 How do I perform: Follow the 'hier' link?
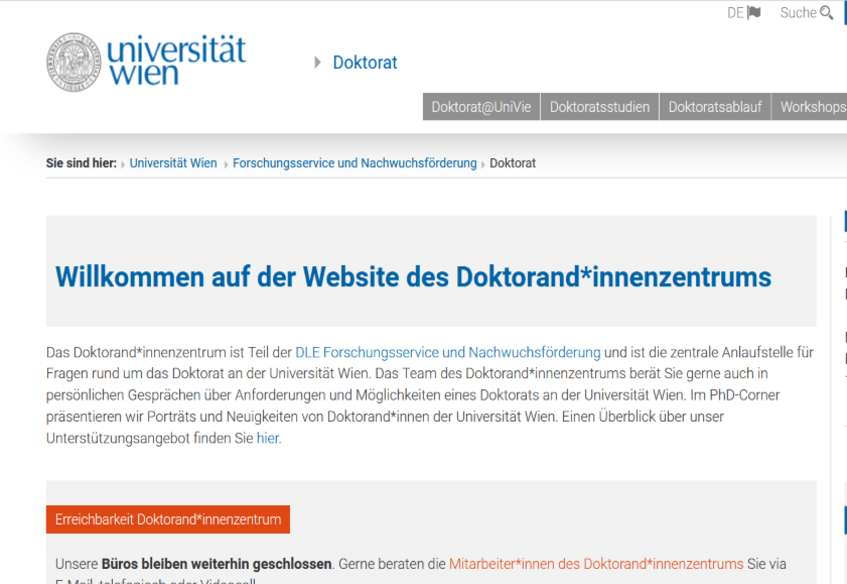point(268,438)
